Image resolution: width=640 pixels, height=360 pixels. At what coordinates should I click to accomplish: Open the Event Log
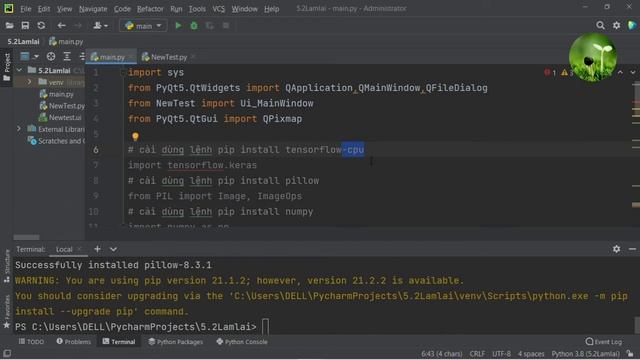604,342
